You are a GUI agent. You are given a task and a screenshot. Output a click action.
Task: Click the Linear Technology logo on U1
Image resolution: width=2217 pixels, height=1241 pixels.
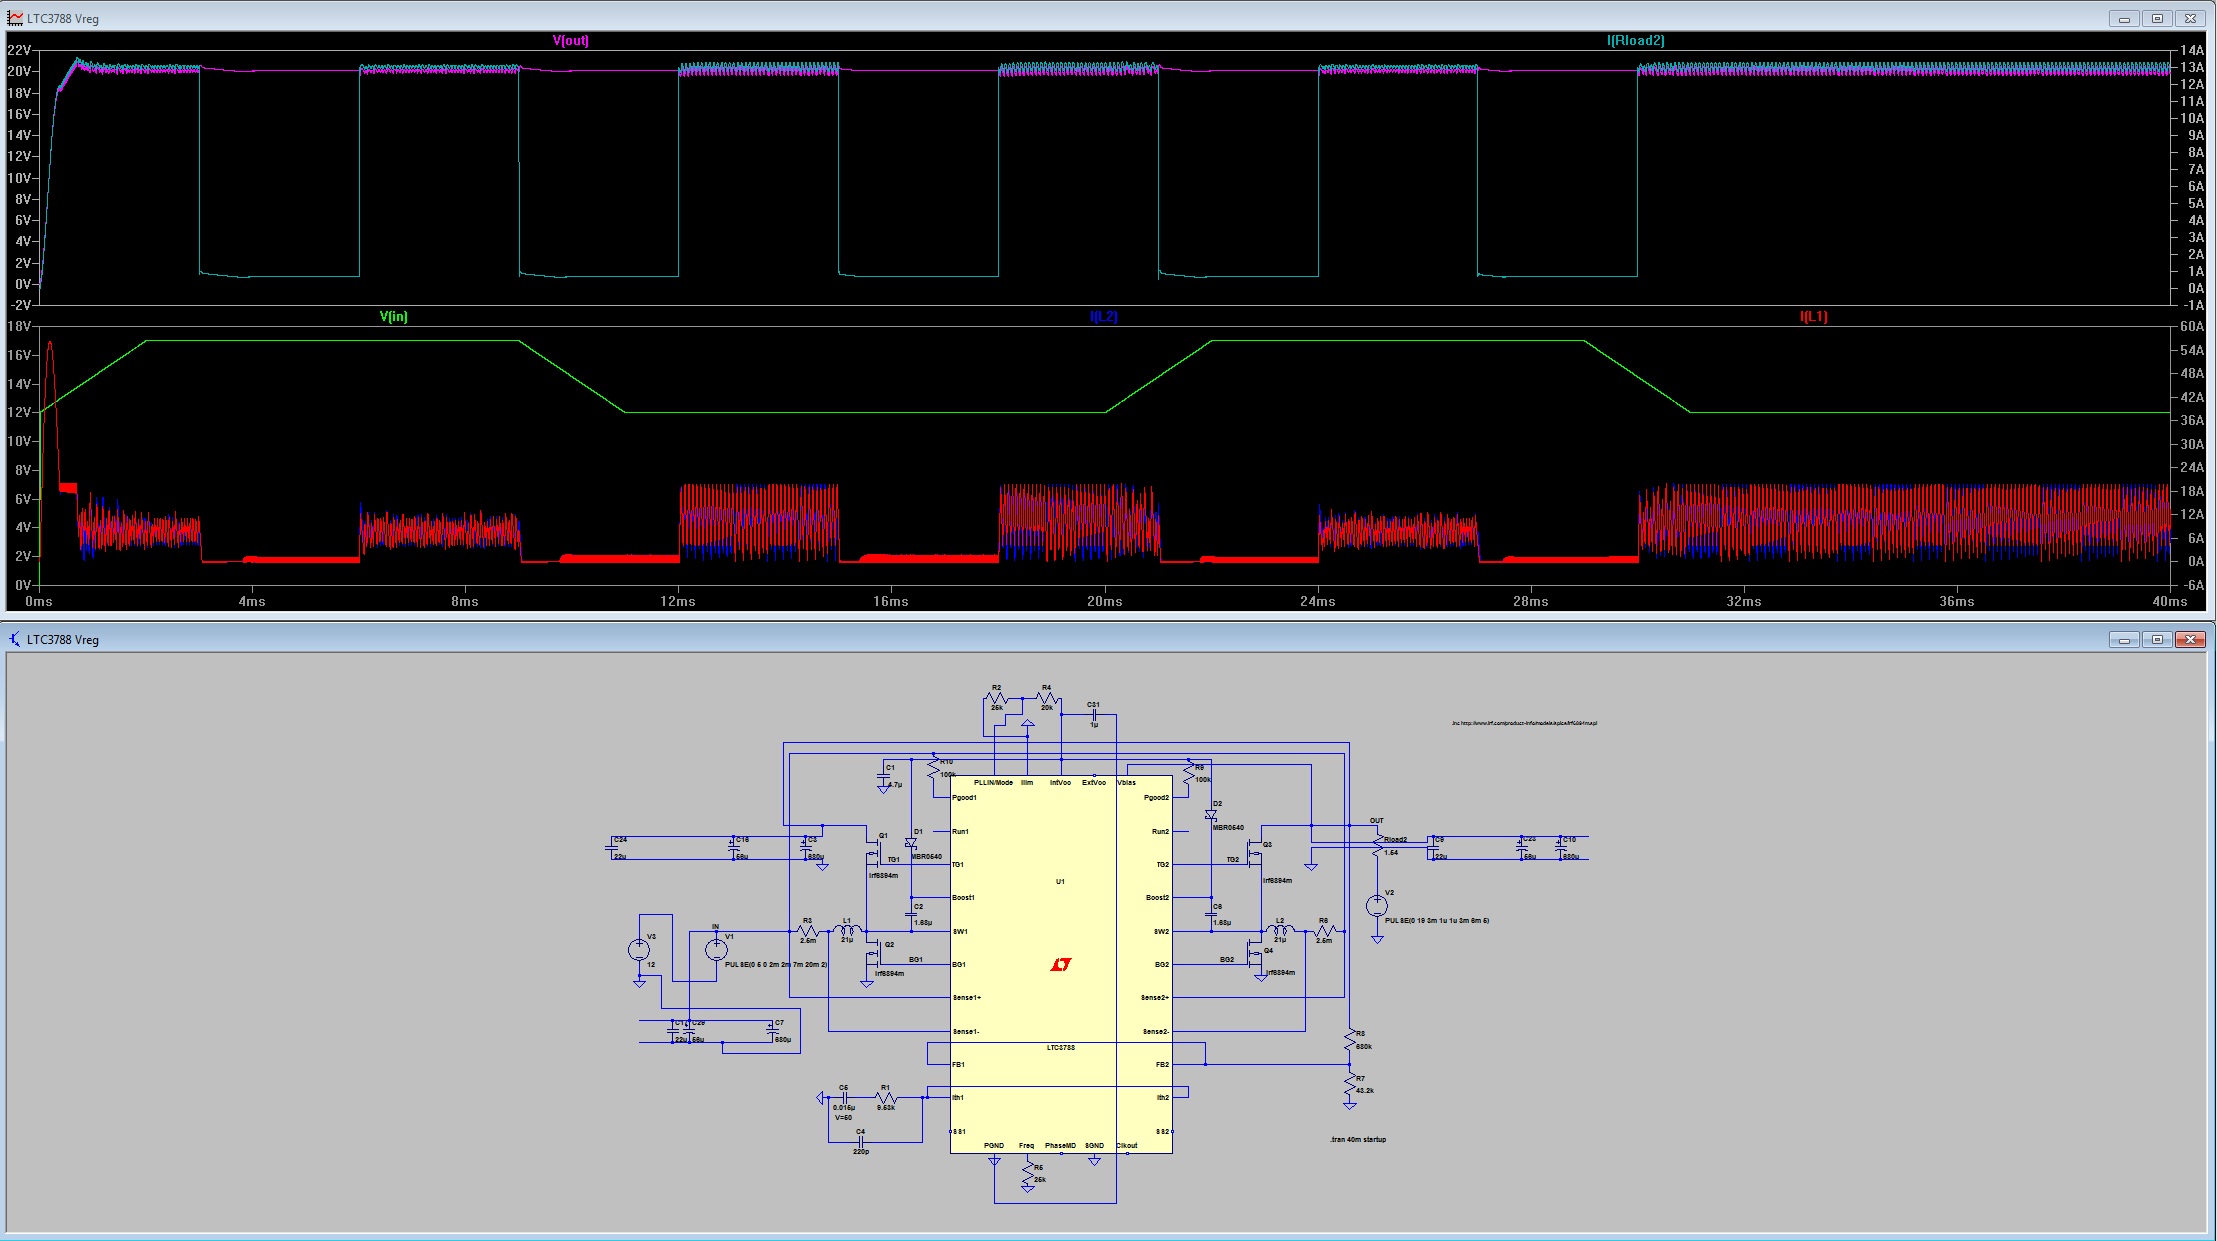click(x=1061, y=965)
